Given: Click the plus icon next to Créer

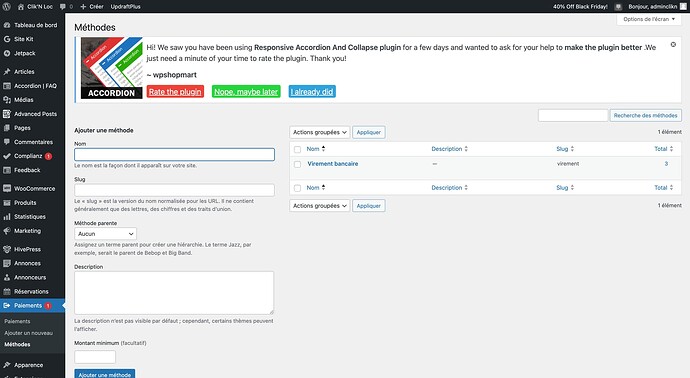Looking at the screenshot, I should (x=83, y=7).
